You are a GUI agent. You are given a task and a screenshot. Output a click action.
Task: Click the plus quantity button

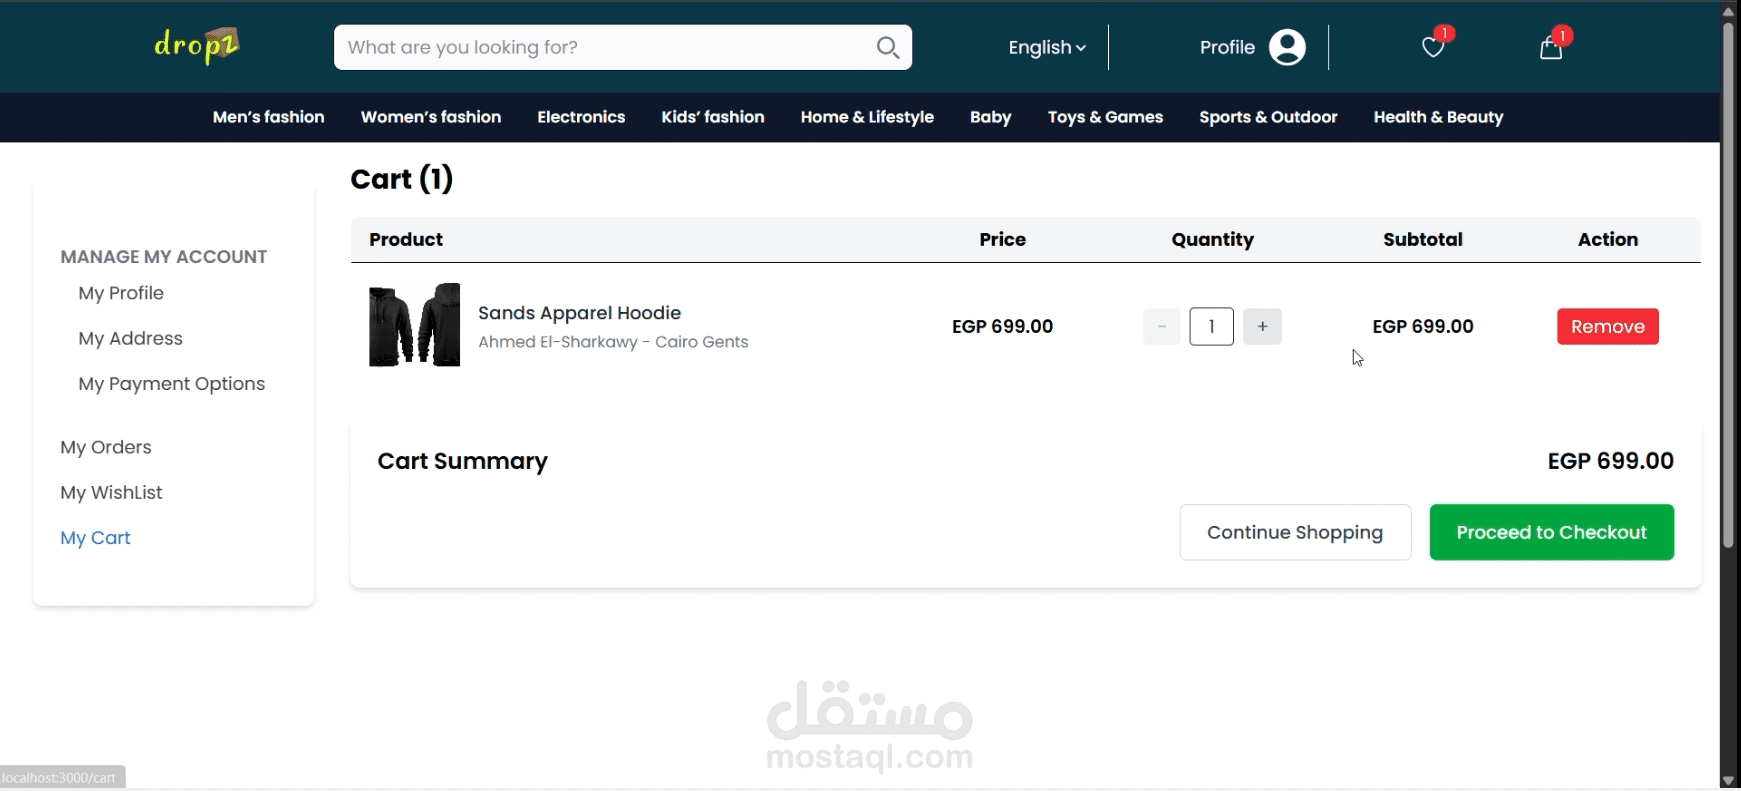click(x=1262, y=326)
